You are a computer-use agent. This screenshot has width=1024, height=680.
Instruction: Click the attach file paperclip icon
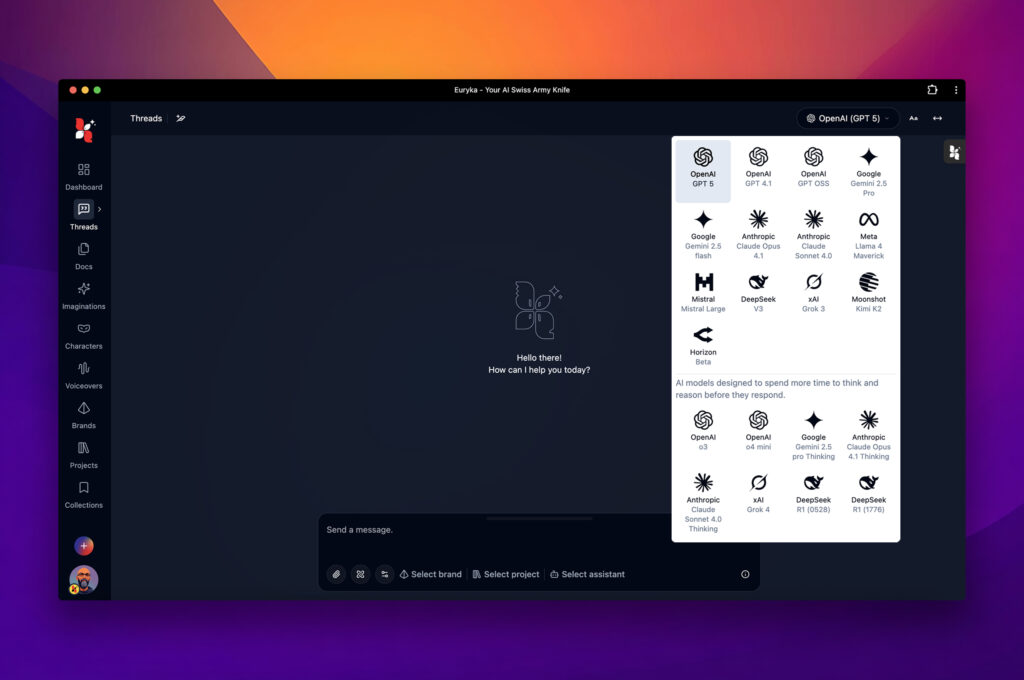337,574
